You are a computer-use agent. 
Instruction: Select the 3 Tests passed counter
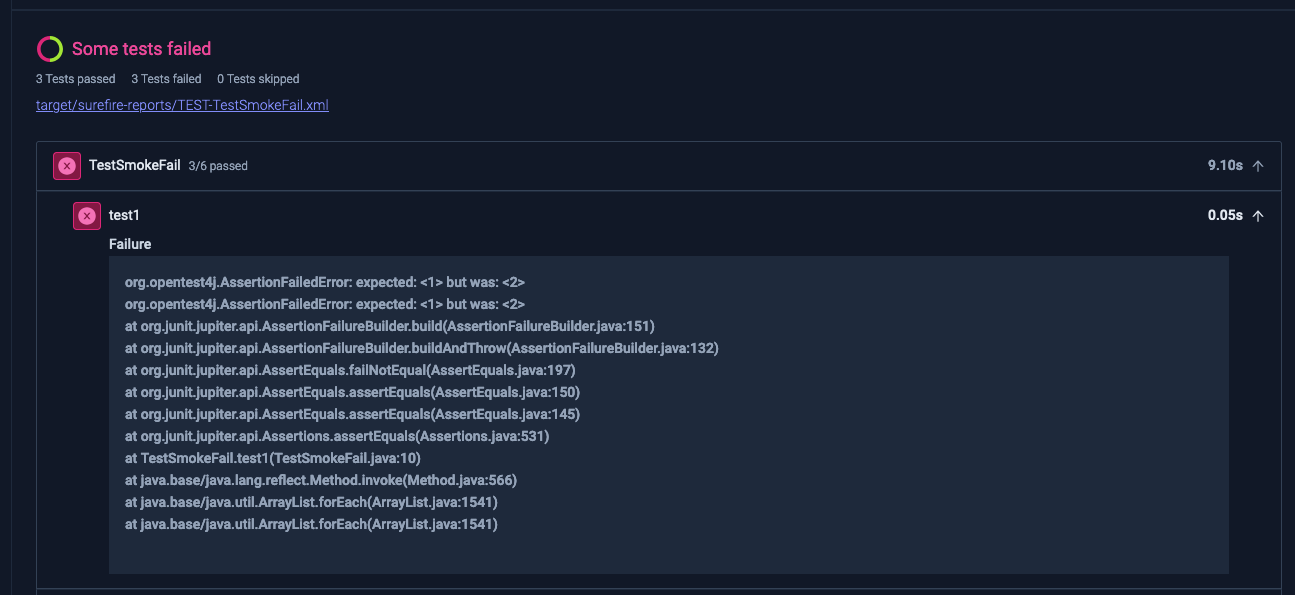coord(75,78)
